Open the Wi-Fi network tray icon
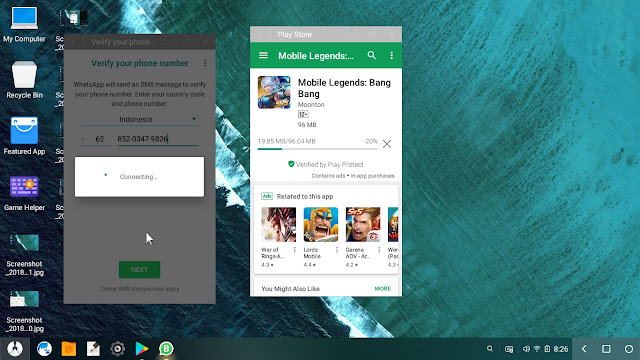Image resolution: width=640 pixels, height=360 pixels. (x=537, y=349)
